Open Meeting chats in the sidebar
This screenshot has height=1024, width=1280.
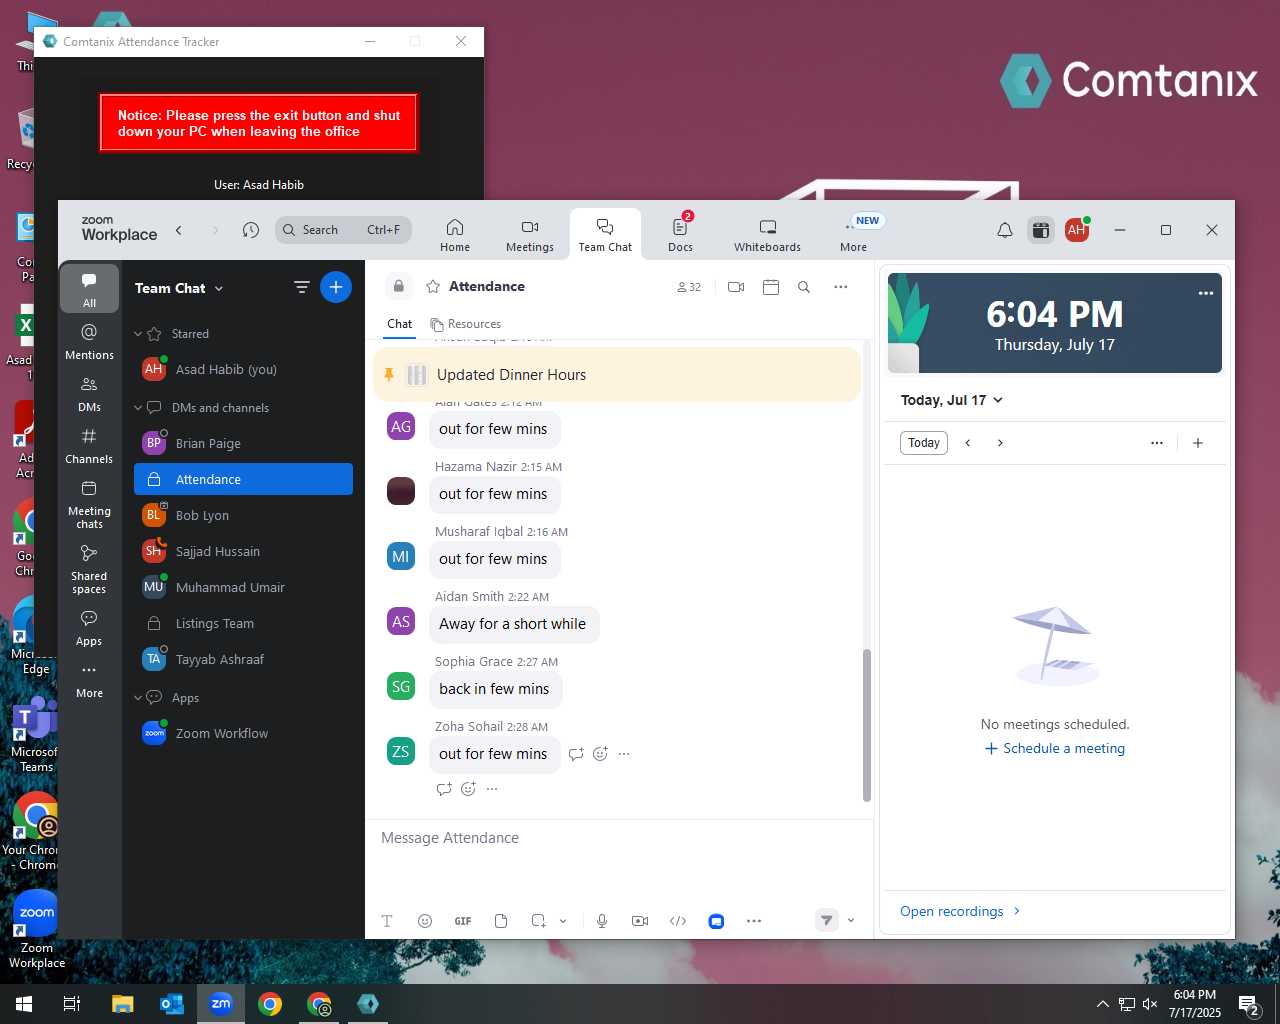point(89,503)
